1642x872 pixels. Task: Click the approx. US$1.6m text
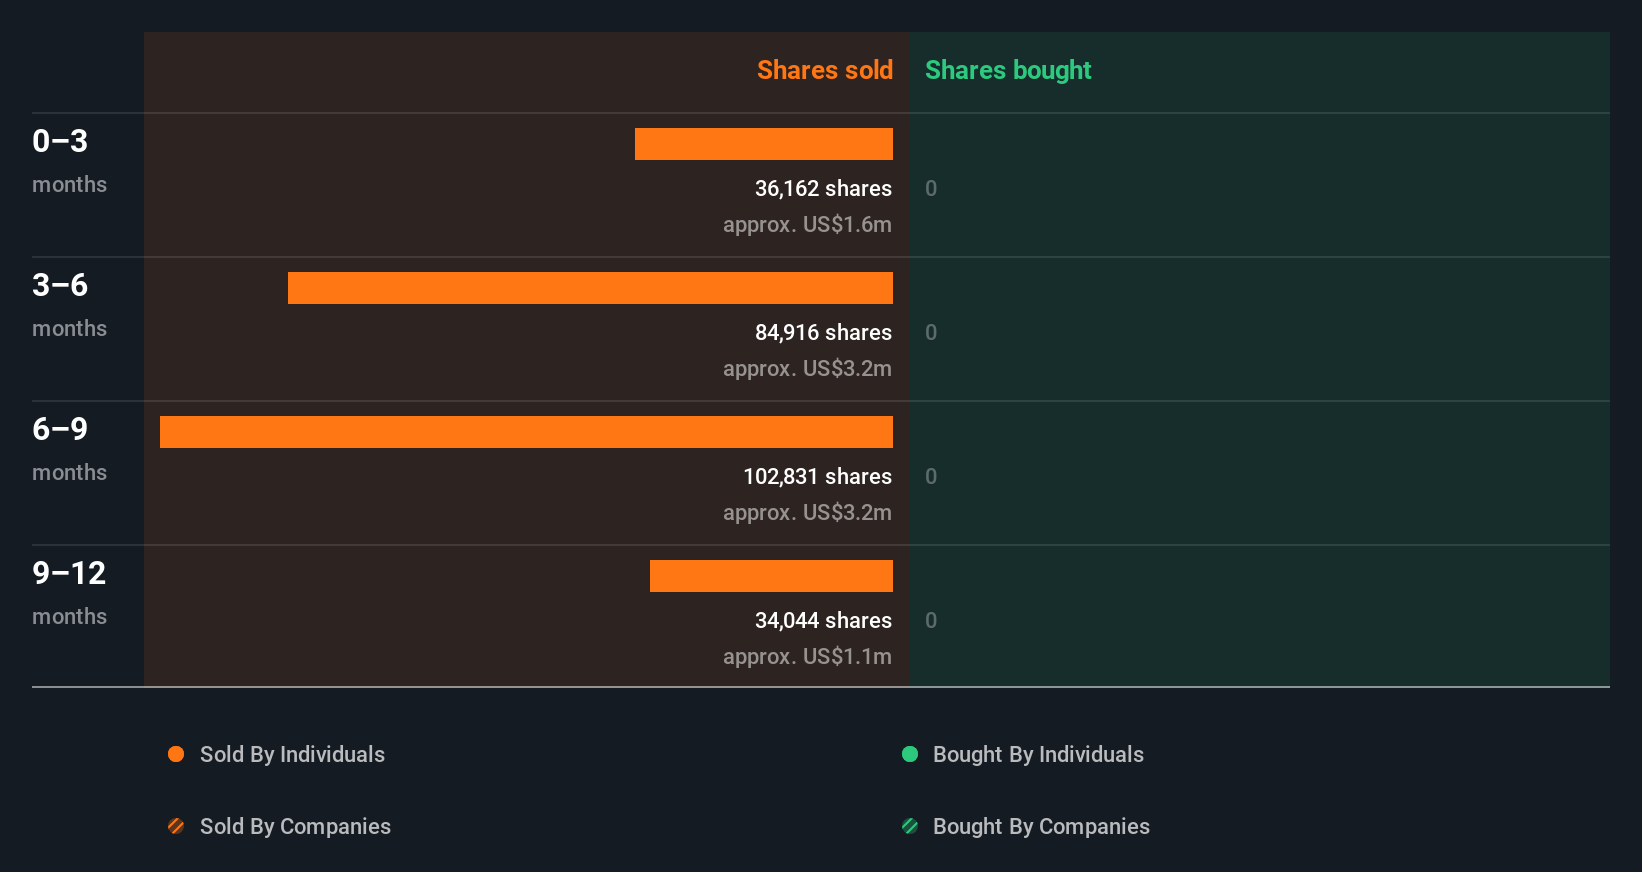click(x=807, y=225)
